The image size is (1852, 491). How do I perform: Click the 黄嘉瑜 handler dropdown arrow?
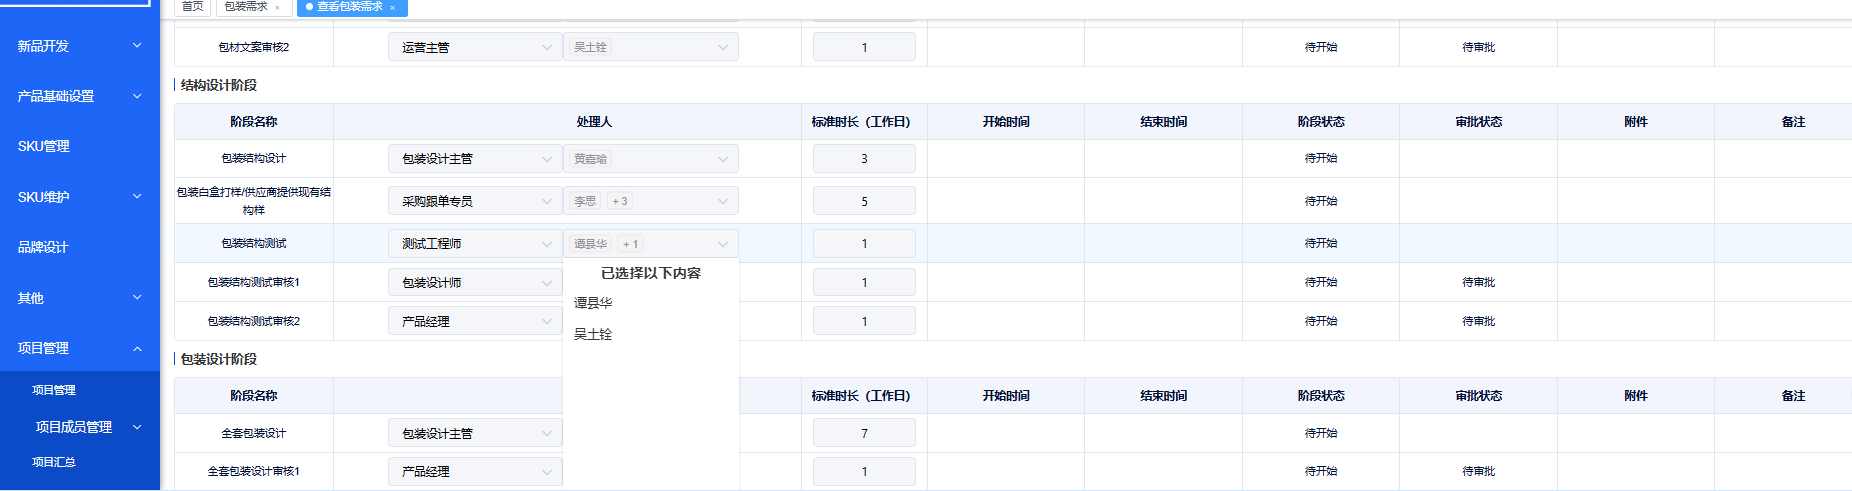tap(723, 159)
